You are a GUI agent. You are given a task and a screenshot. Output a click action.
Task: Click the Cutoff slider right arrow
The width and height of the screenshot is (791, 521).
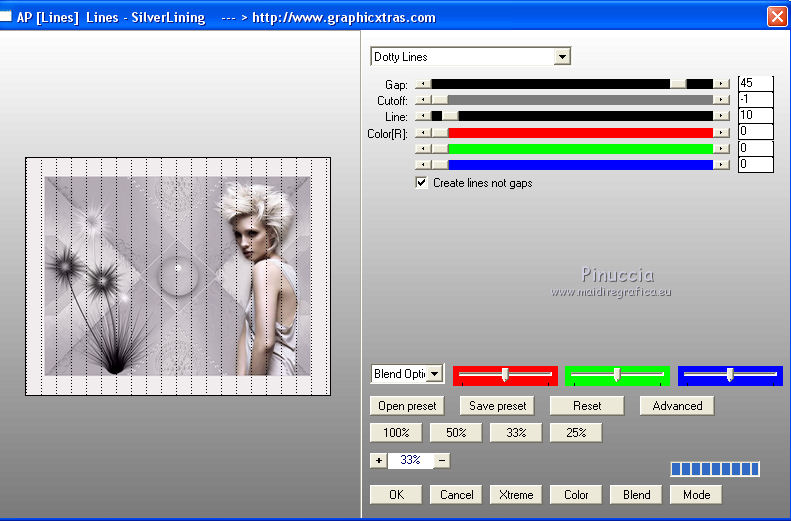pyautogui.click(x=721, y=100)
